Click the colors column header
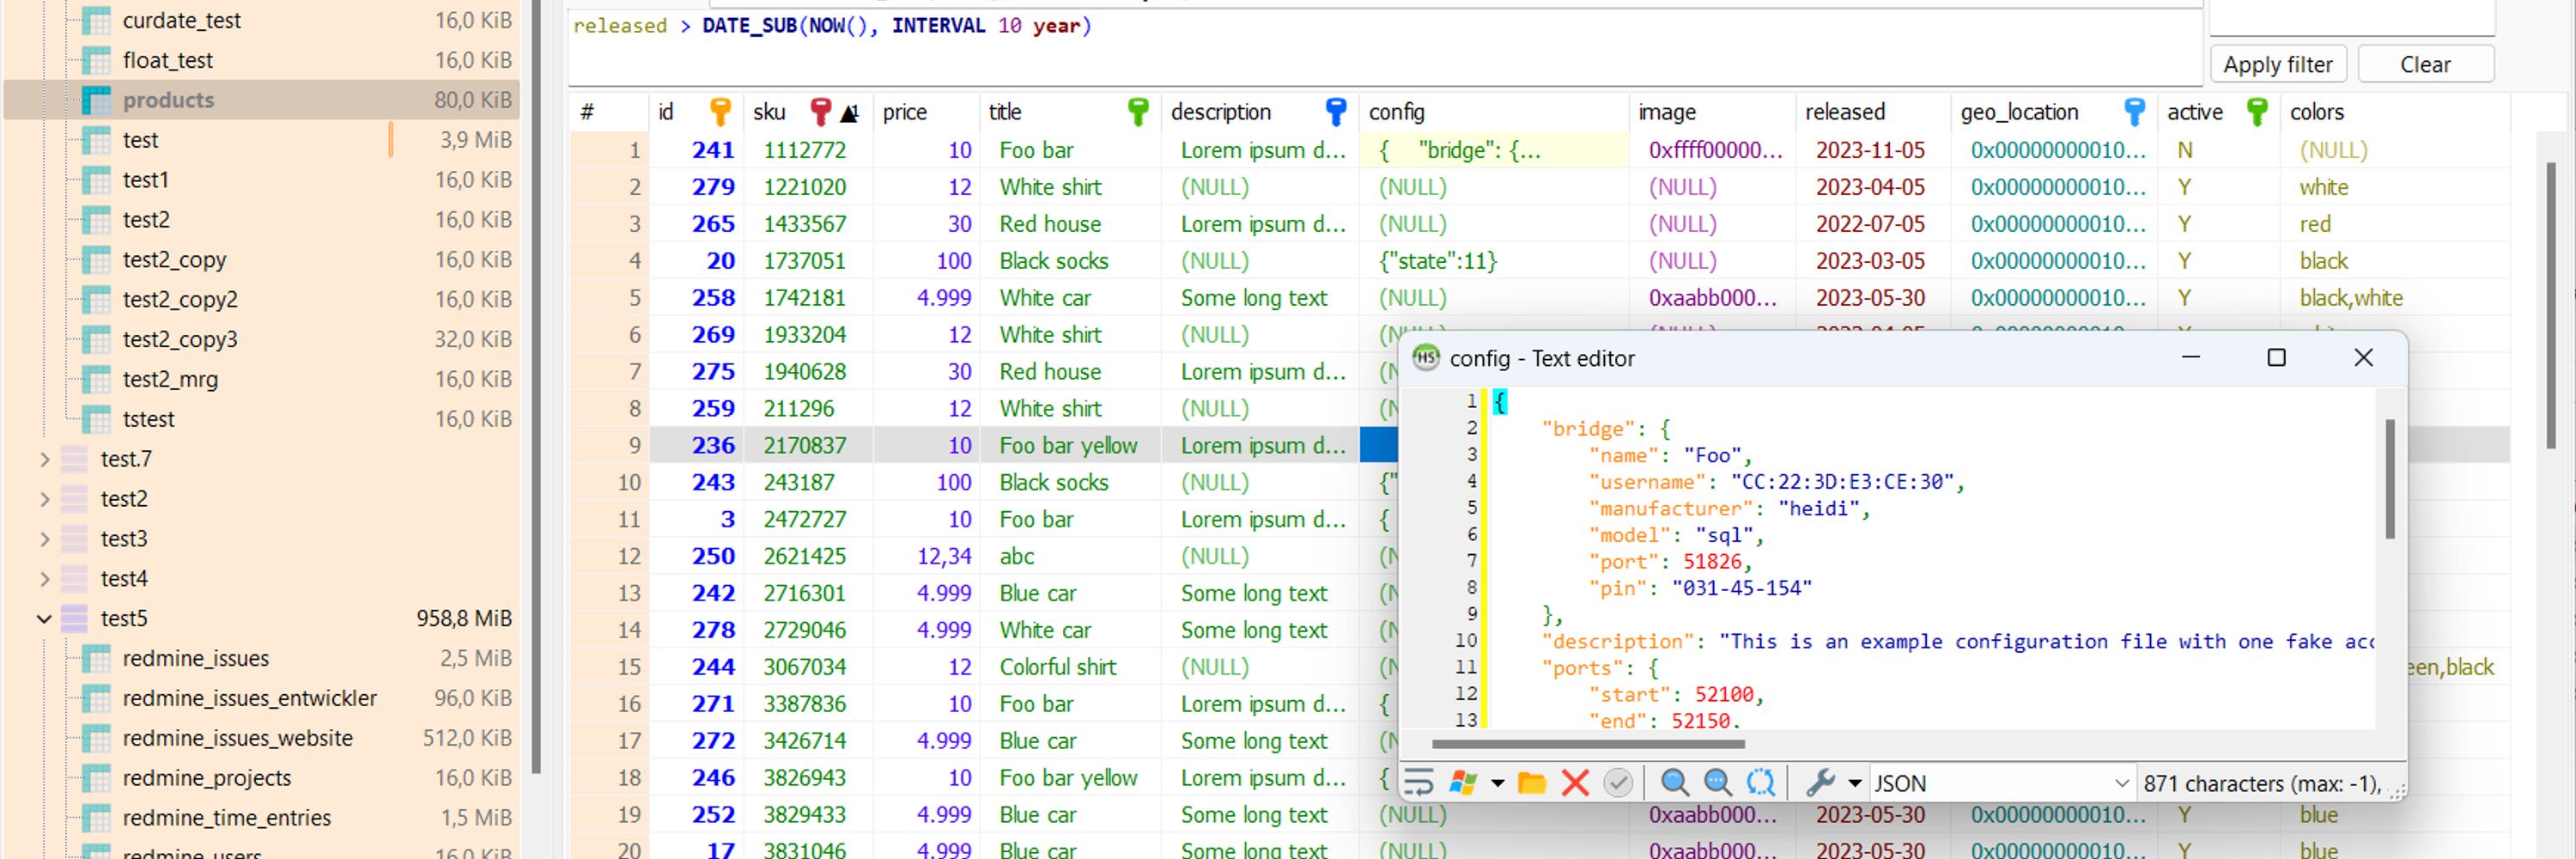 (2394, 112)
